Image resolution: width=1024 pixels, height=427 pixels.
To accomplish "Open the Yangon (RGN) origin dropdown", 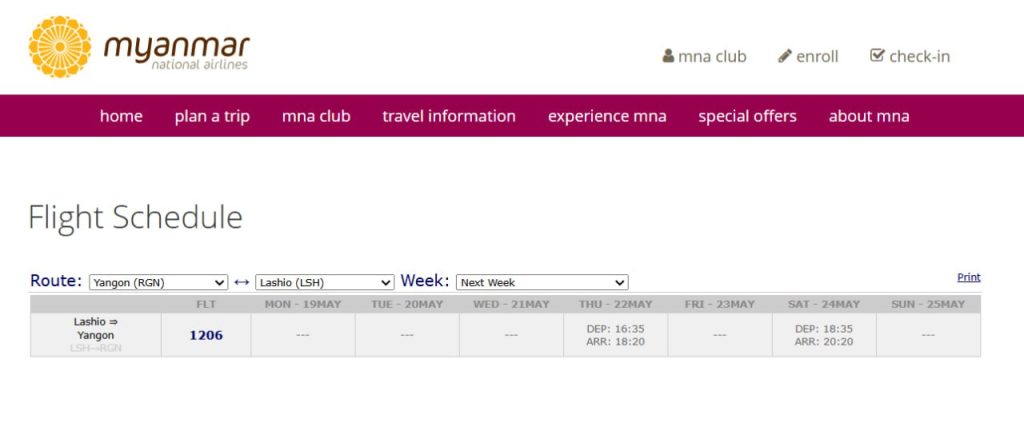I will pos(159,283).
